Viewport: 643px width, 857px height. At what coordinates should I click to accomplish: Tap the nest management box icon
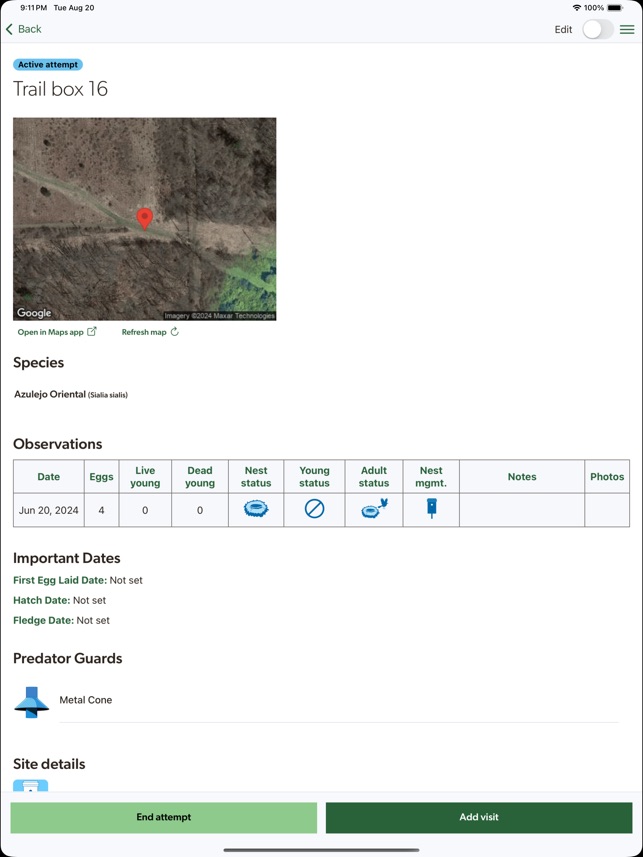(x=431, y=509)
